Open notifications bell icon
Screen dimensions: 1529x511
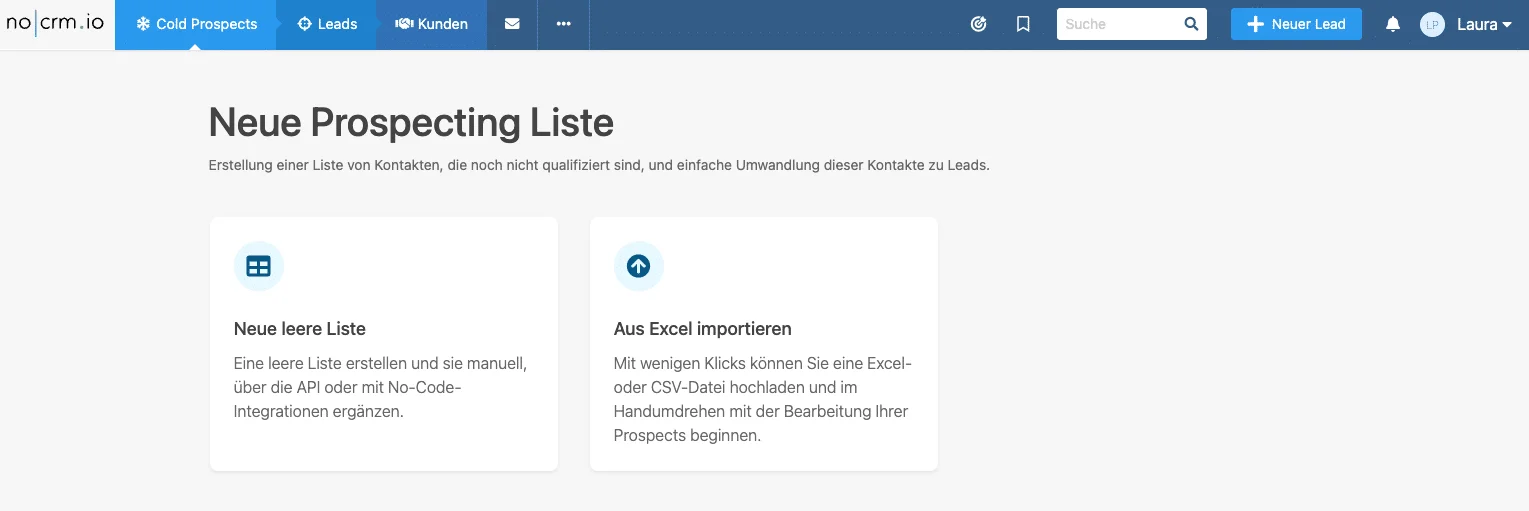[1393, 24]
